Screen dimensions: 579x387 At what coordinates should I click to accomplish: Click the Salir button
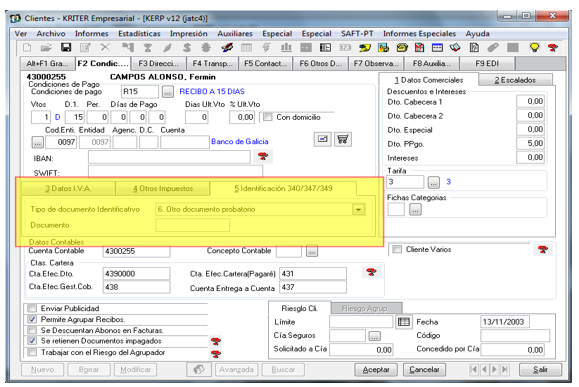pos(540,369)
